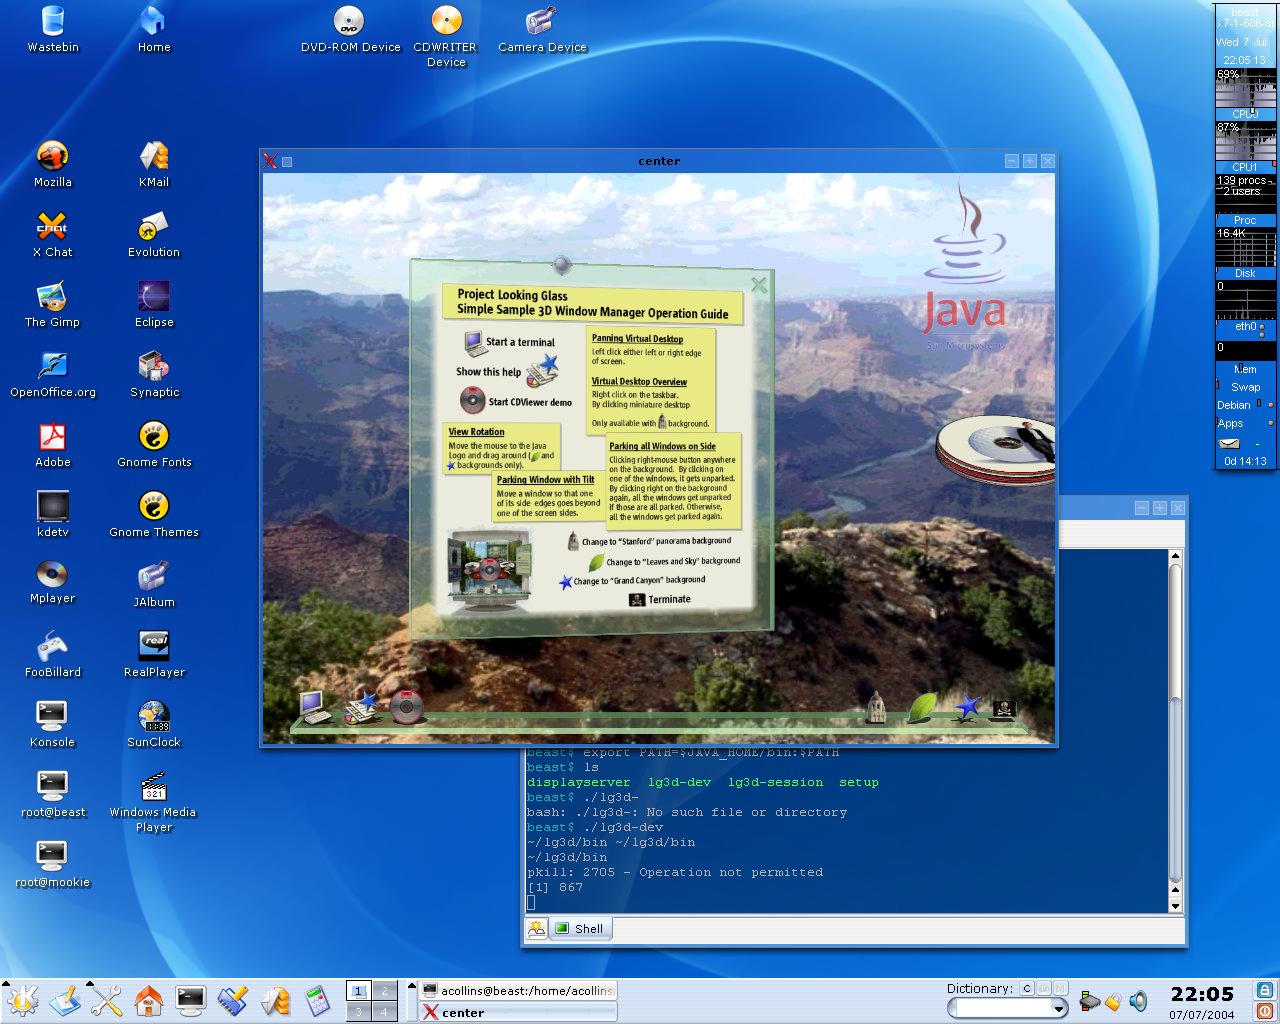Screen dimensions: 1280x1024
Task: Click Start CDViewer demo disc icon in guide
Action: [x=472, y=401]
